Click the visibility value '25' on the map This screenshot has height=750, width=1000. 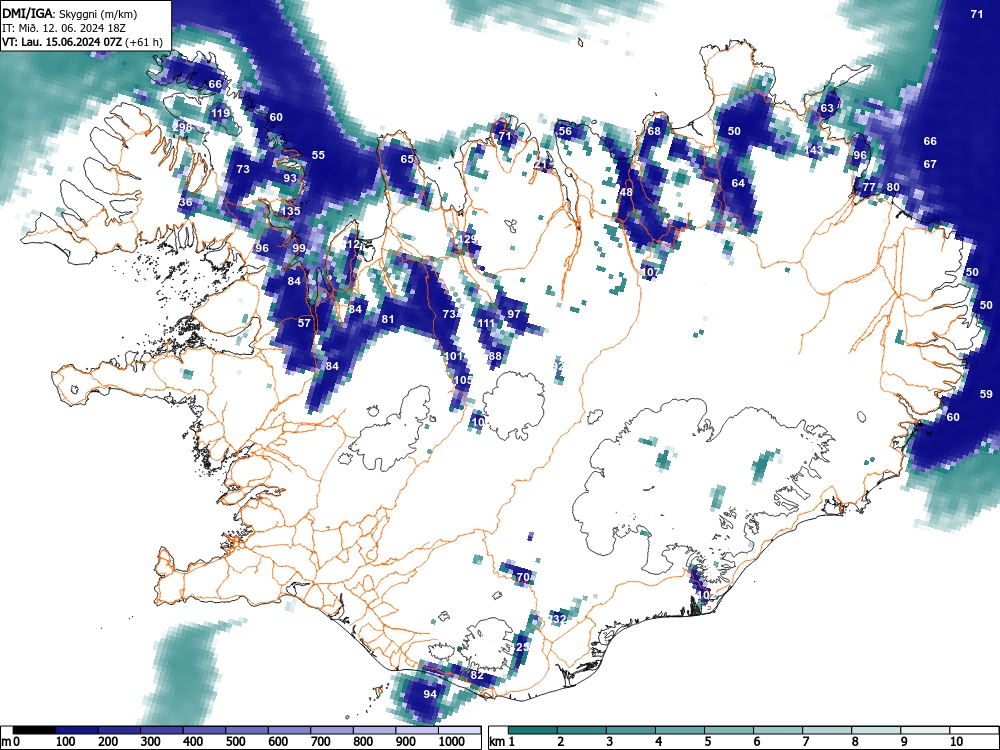click(x=522, y=647)
